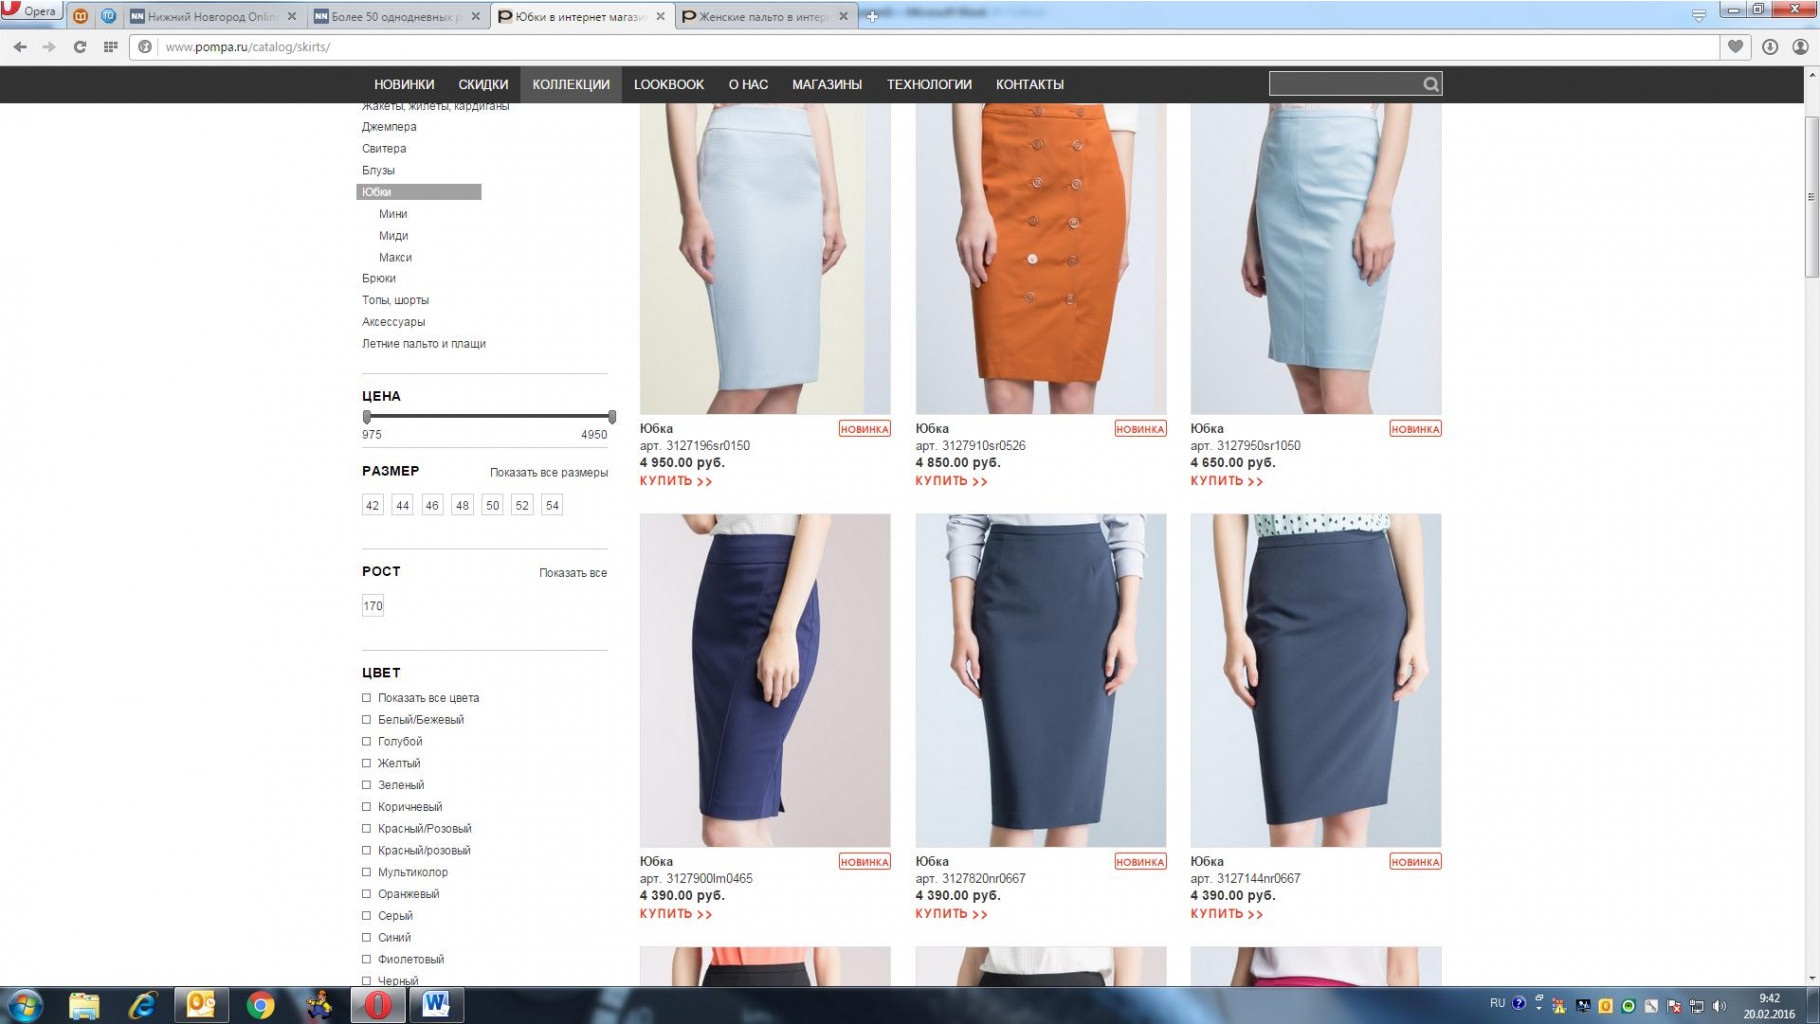The image size is (1820, 1024).
Task: Go to МАГАЗИНЫ page
Action: coord(827,85)
